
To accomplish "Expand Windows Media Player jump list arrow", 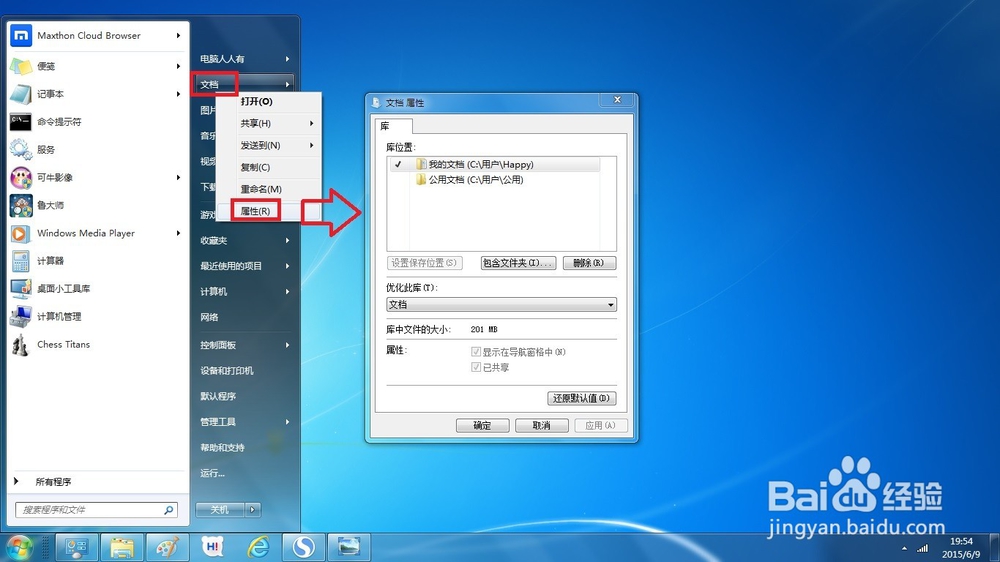I will (x=179, y=233).
